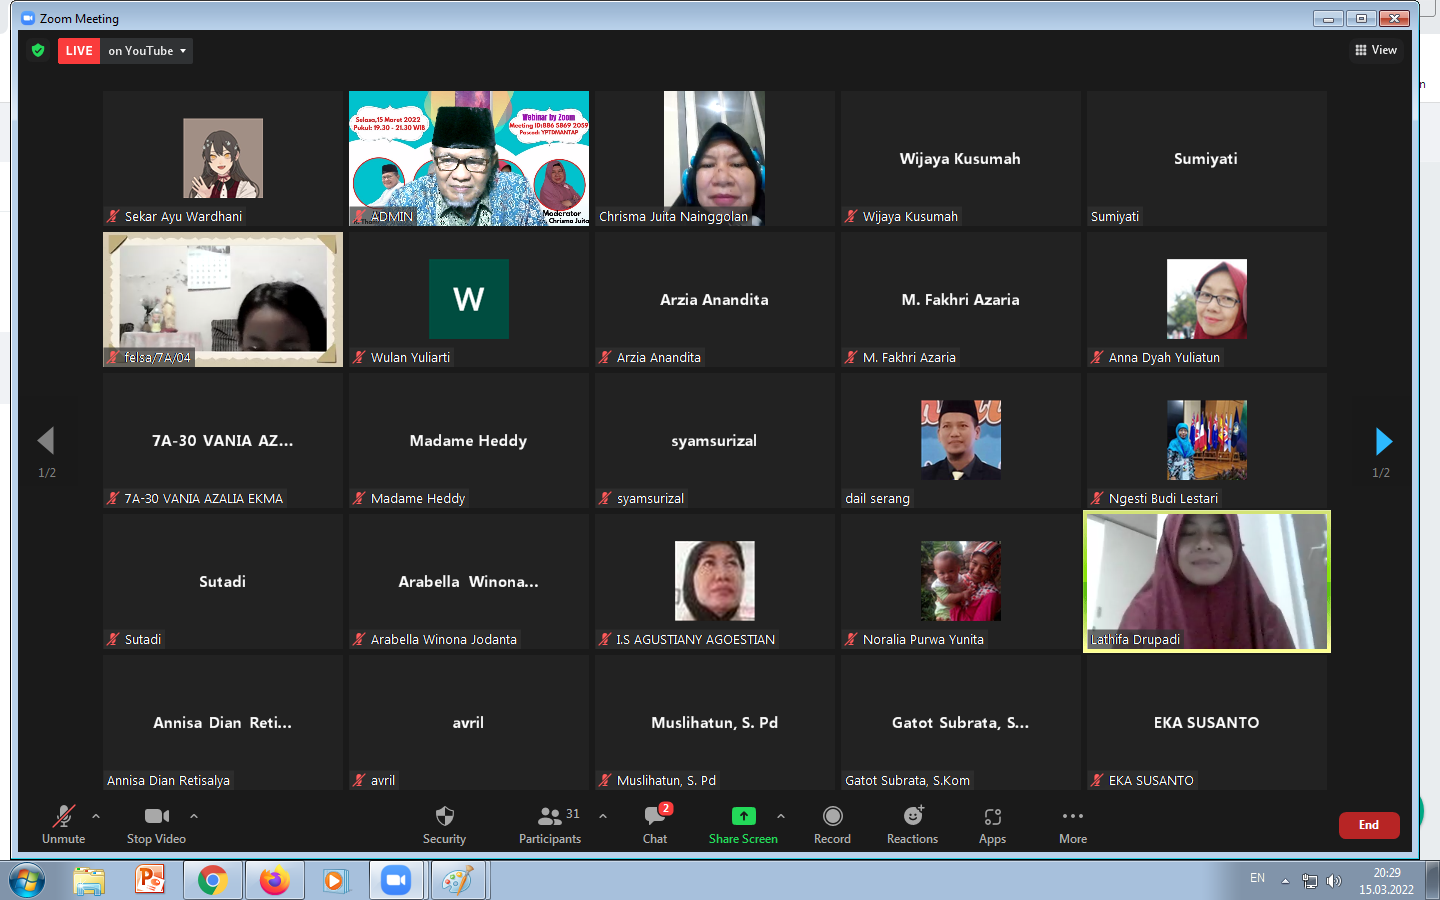This screenshot has width=1440, height=900.
Task: Open the More options menu
Action: (x=1072, y=825)
